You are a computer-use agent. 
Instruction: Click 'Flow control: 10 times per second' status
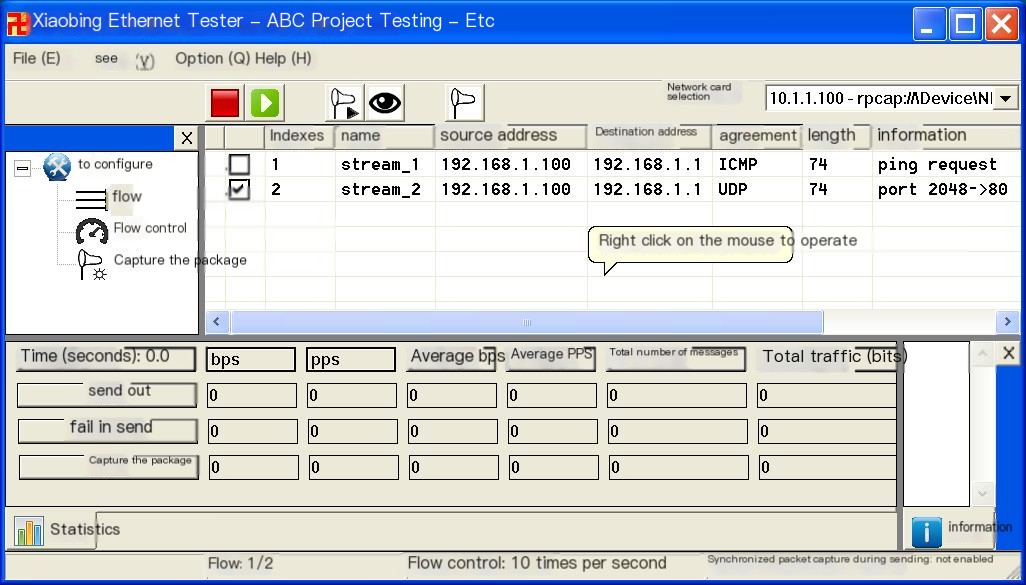click(537, 563)
